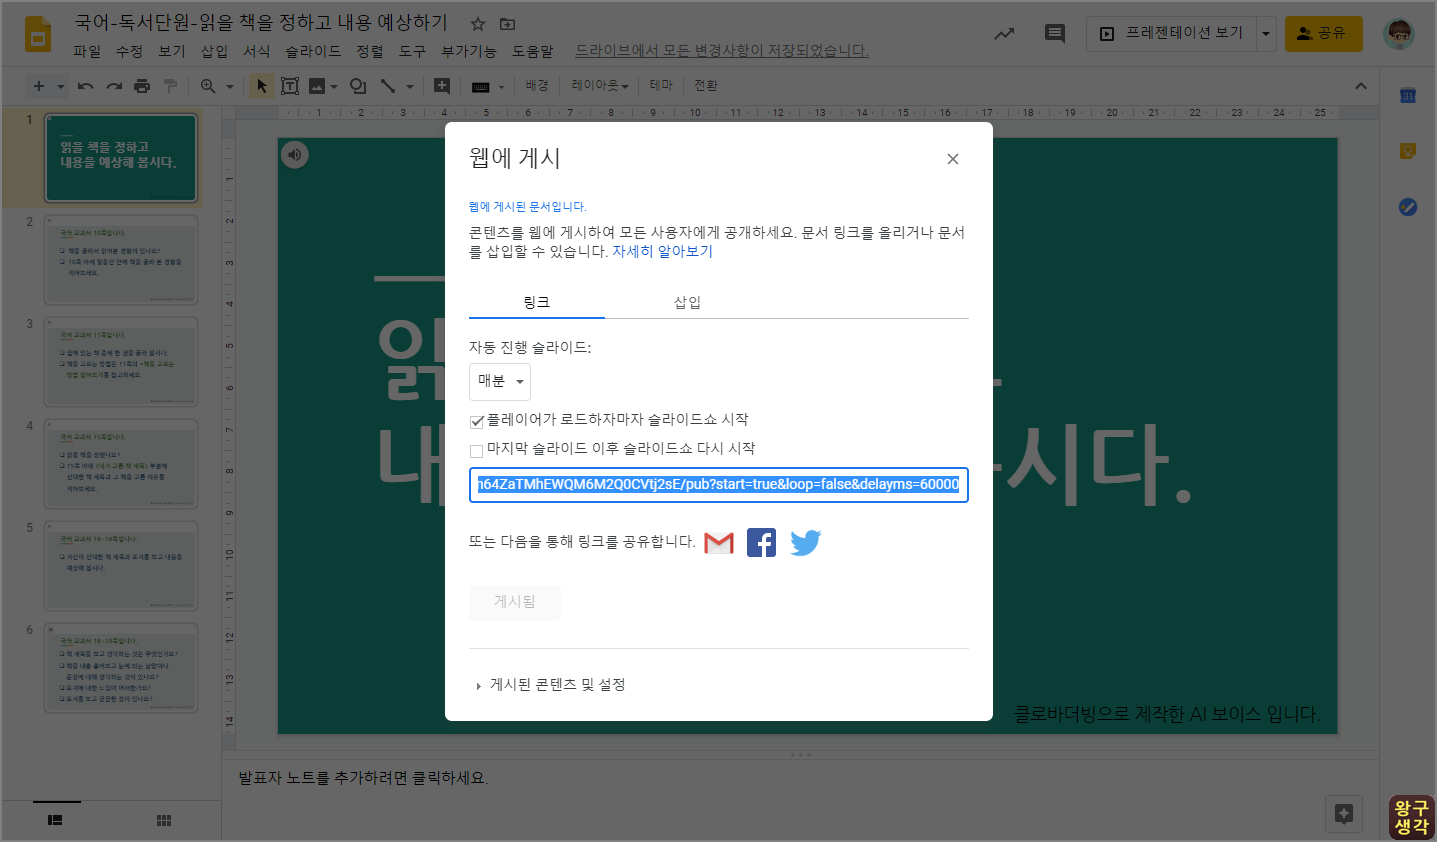Toggle 마지막 슬라이드 이후 슬라이드쇼 다시 시작 checkbox

477,450
